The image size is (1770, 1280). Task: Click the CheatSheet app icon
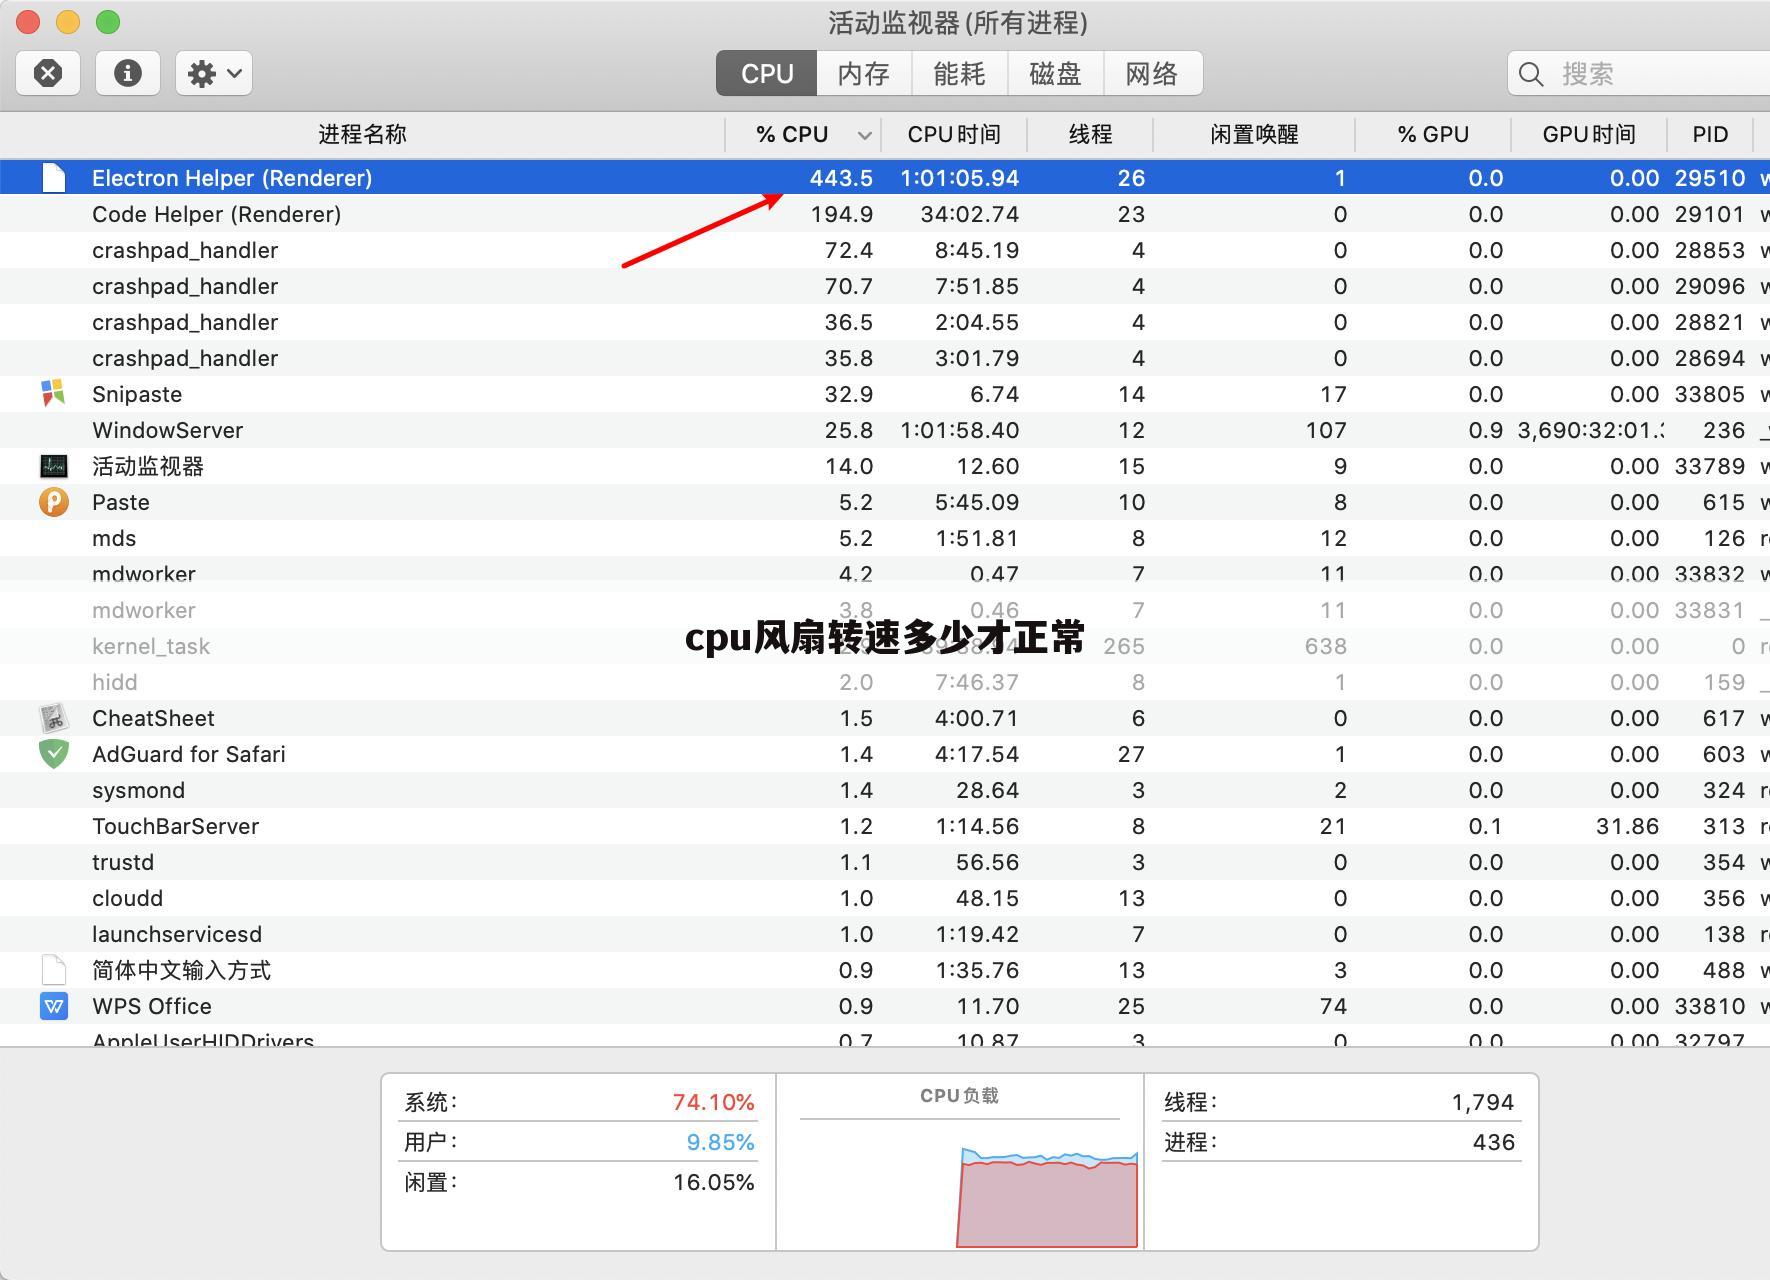pos(54,718)
